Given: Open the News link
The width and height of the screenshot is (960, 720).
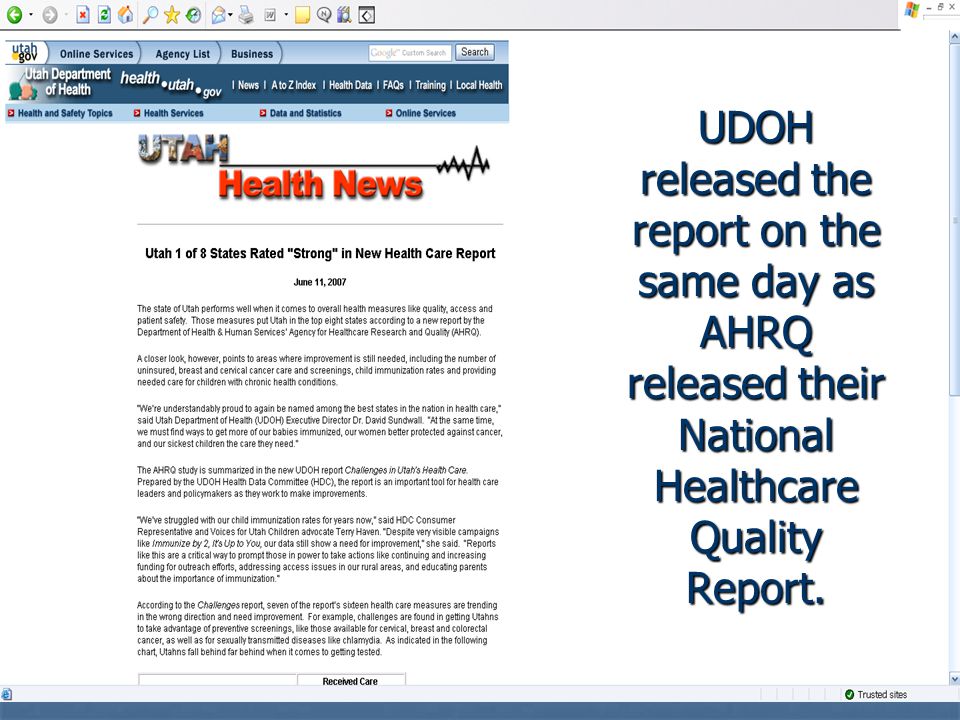Looking at the screenshot, I should (248, 85).
